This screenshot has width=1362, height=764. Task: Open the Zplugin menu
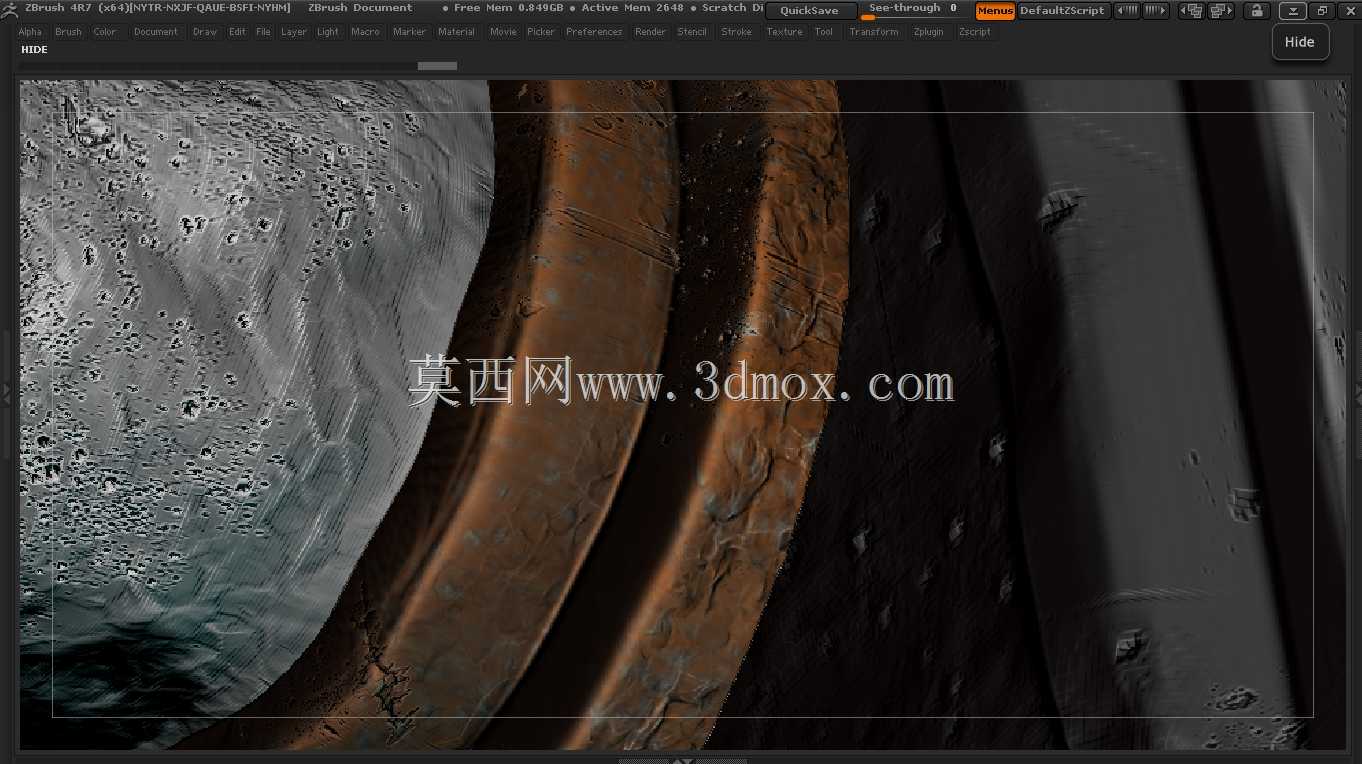[x=928, y=32]
